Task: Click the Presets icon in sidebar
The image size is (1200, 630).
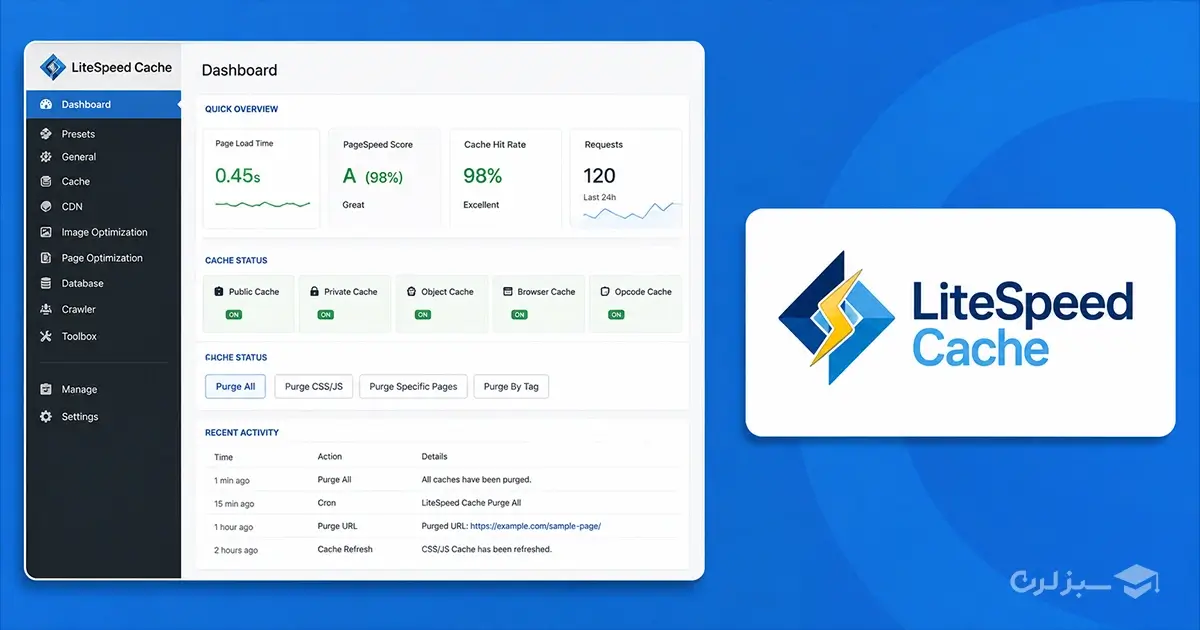Action: click(45, 134)
